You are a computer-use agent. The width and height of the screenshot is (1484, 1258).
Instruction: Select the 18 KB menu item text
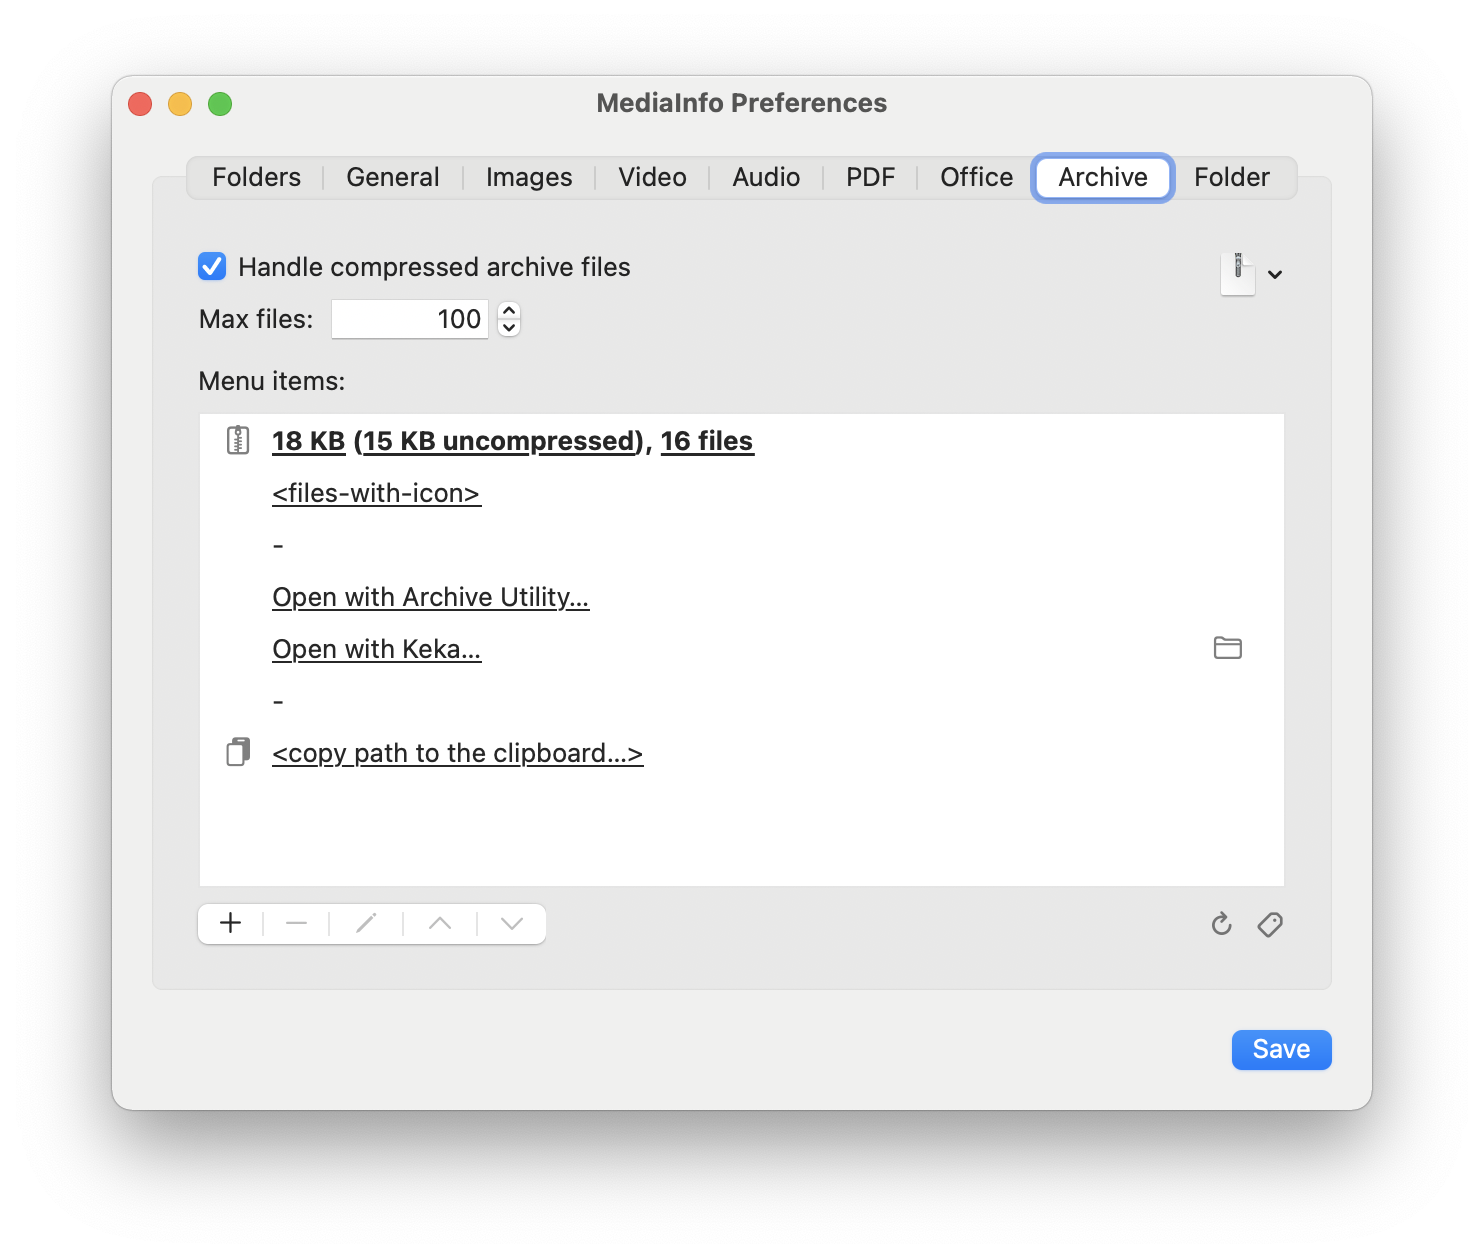309,441
